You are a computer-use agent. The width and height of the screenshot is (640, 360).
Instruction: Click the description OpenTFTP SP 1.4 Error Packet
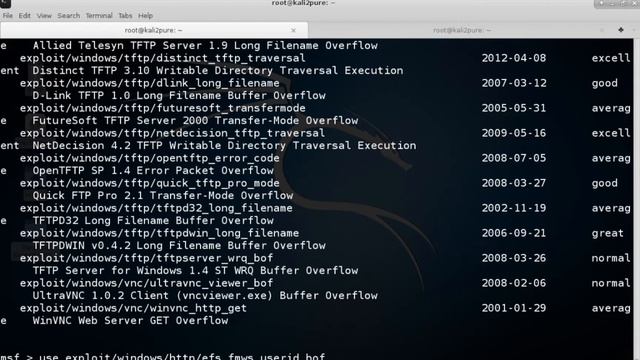tap(153, 171)
